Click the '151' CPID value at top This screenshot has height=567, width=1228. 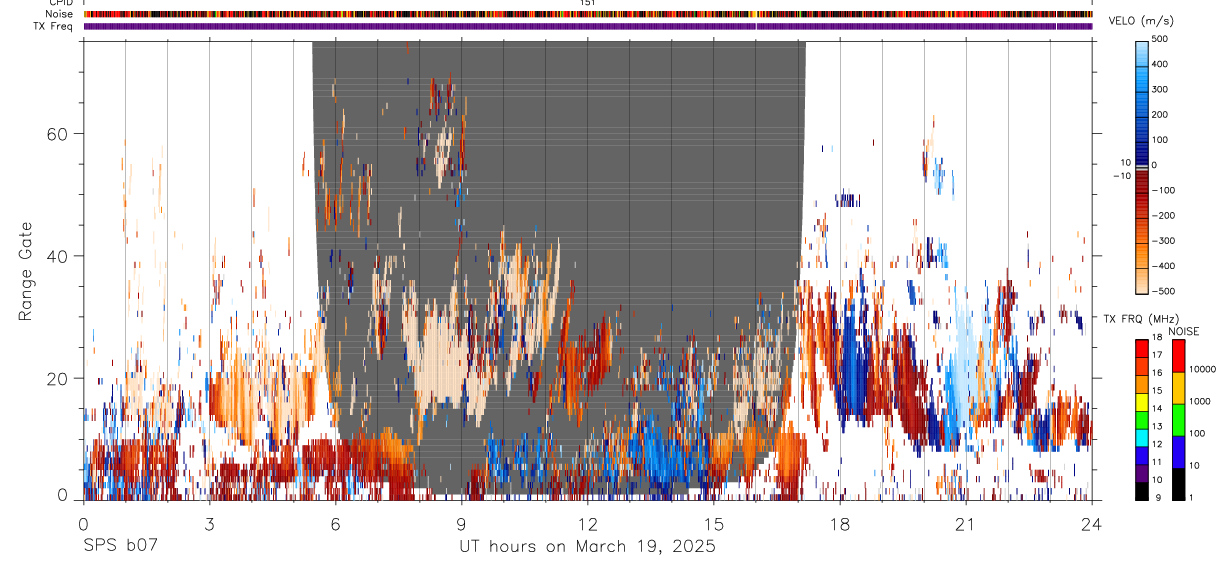click(x=588, y=3)
